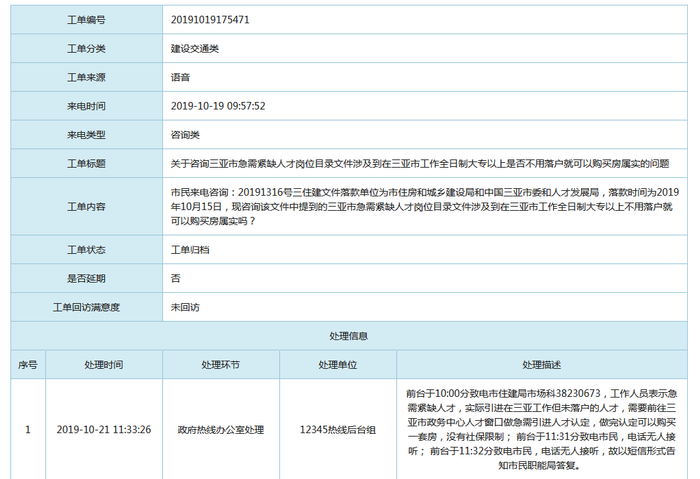Click the 12345热线后台组 unit cell
This screenshot has width=700, height=479.
tap(338, 429)
